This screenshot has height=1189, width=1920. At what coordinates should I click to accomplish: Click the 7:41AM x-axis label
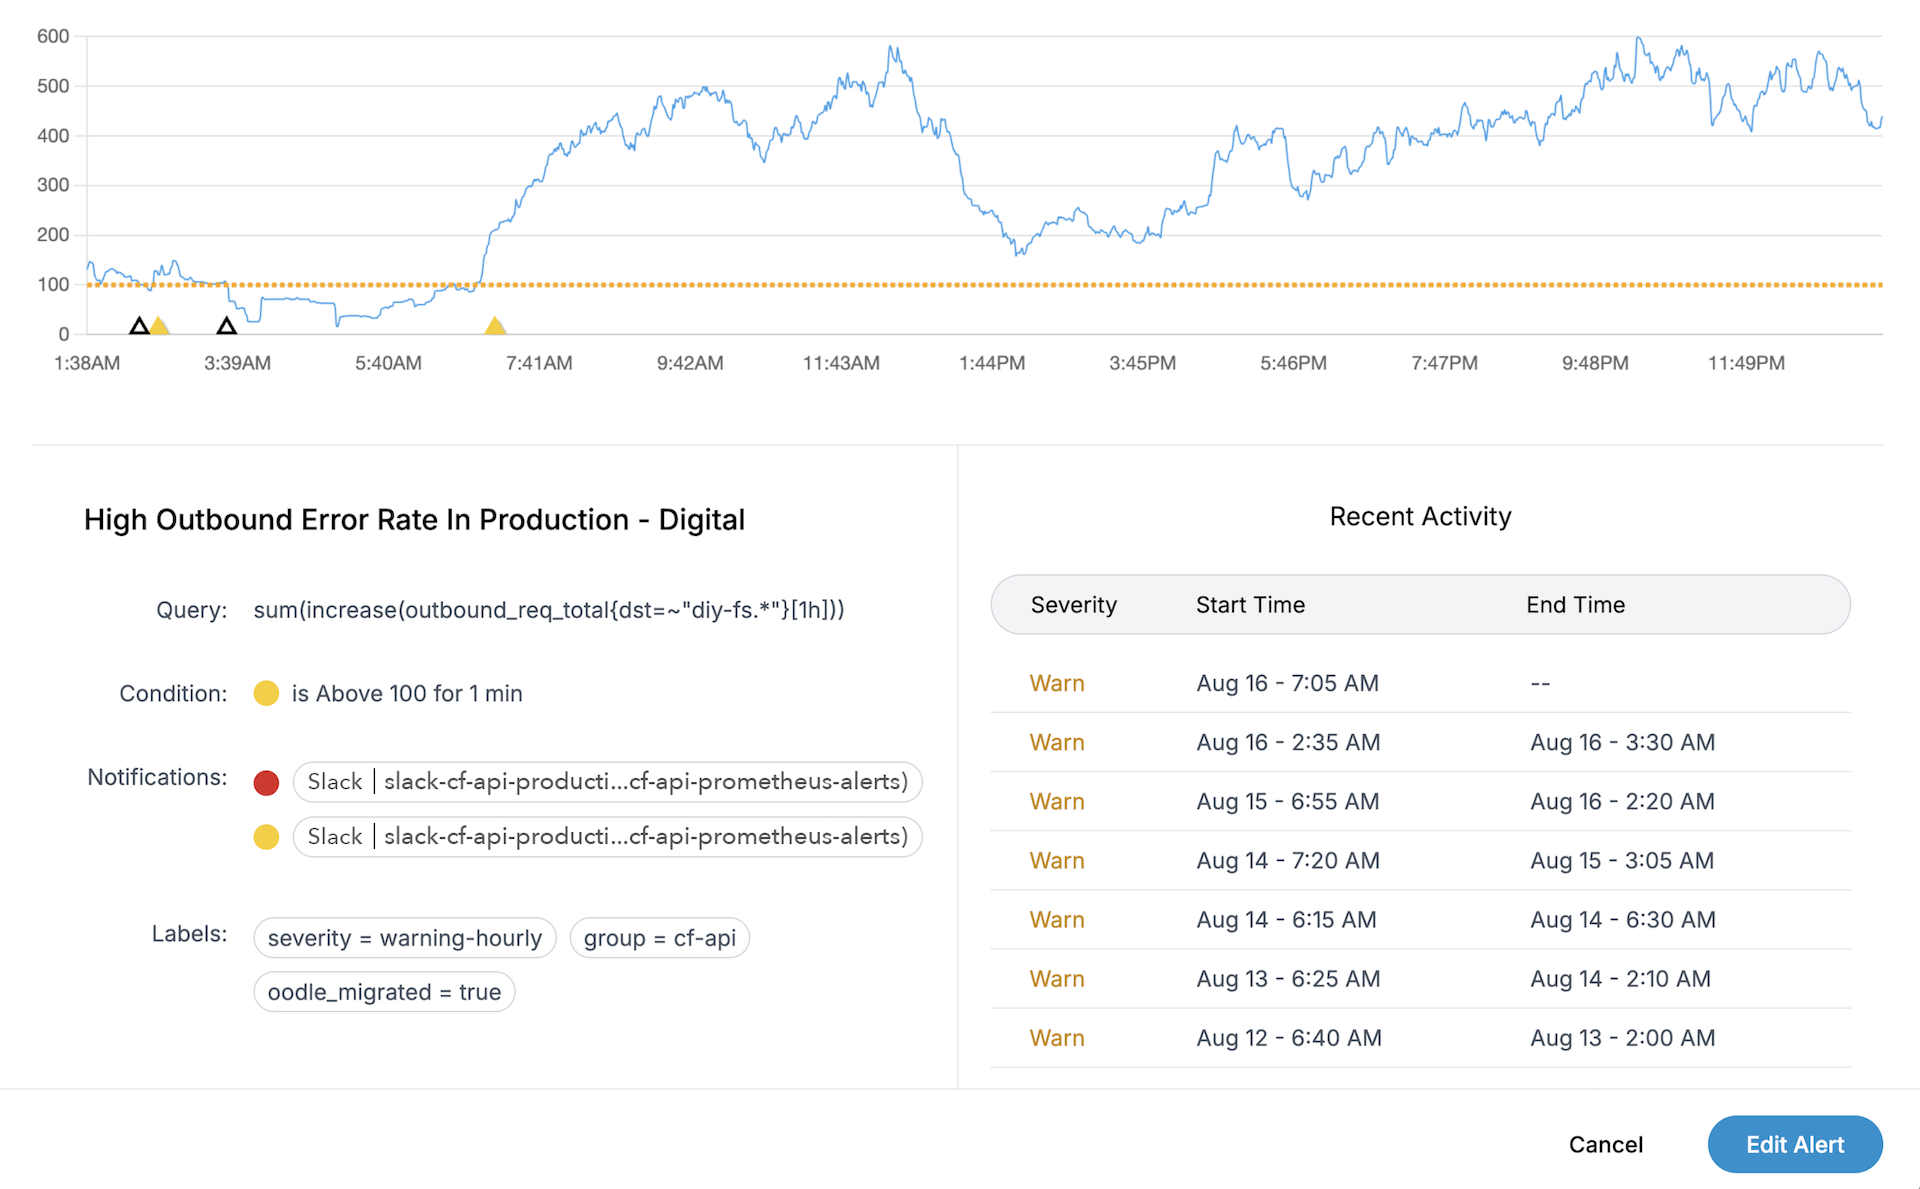(539, 363)
